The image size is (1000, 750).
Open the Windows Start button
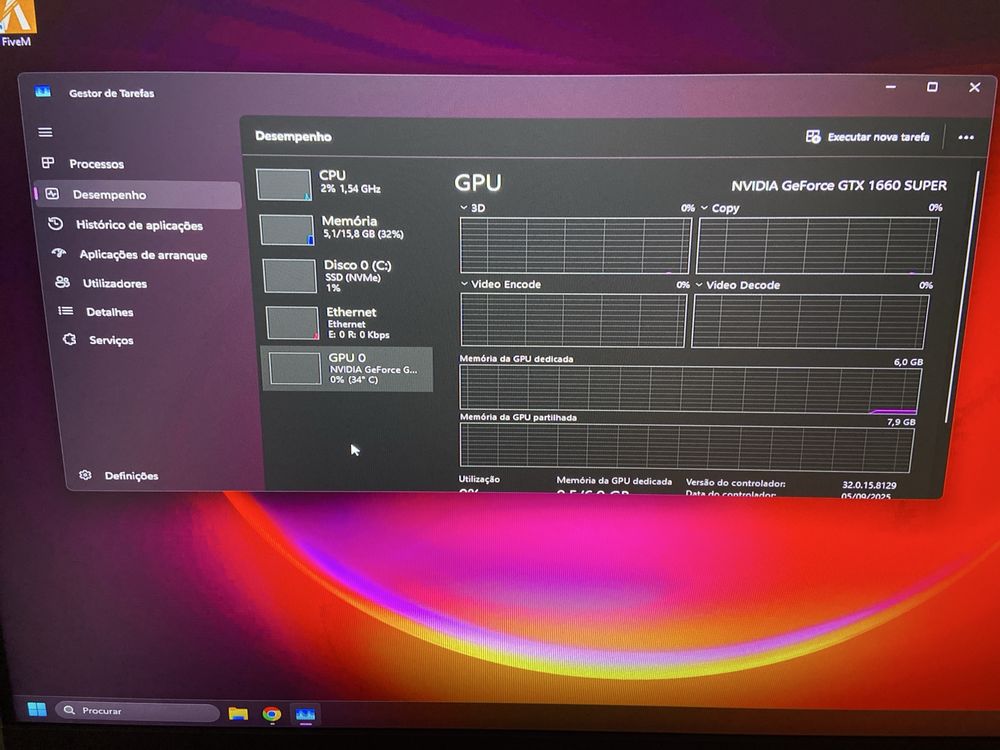(x=37, y=709)
